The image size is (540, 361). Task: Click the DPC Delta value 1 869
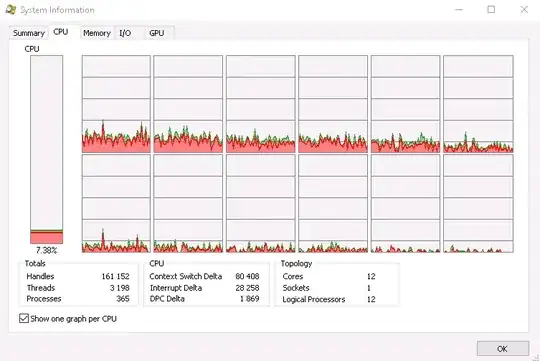point(250,299)
